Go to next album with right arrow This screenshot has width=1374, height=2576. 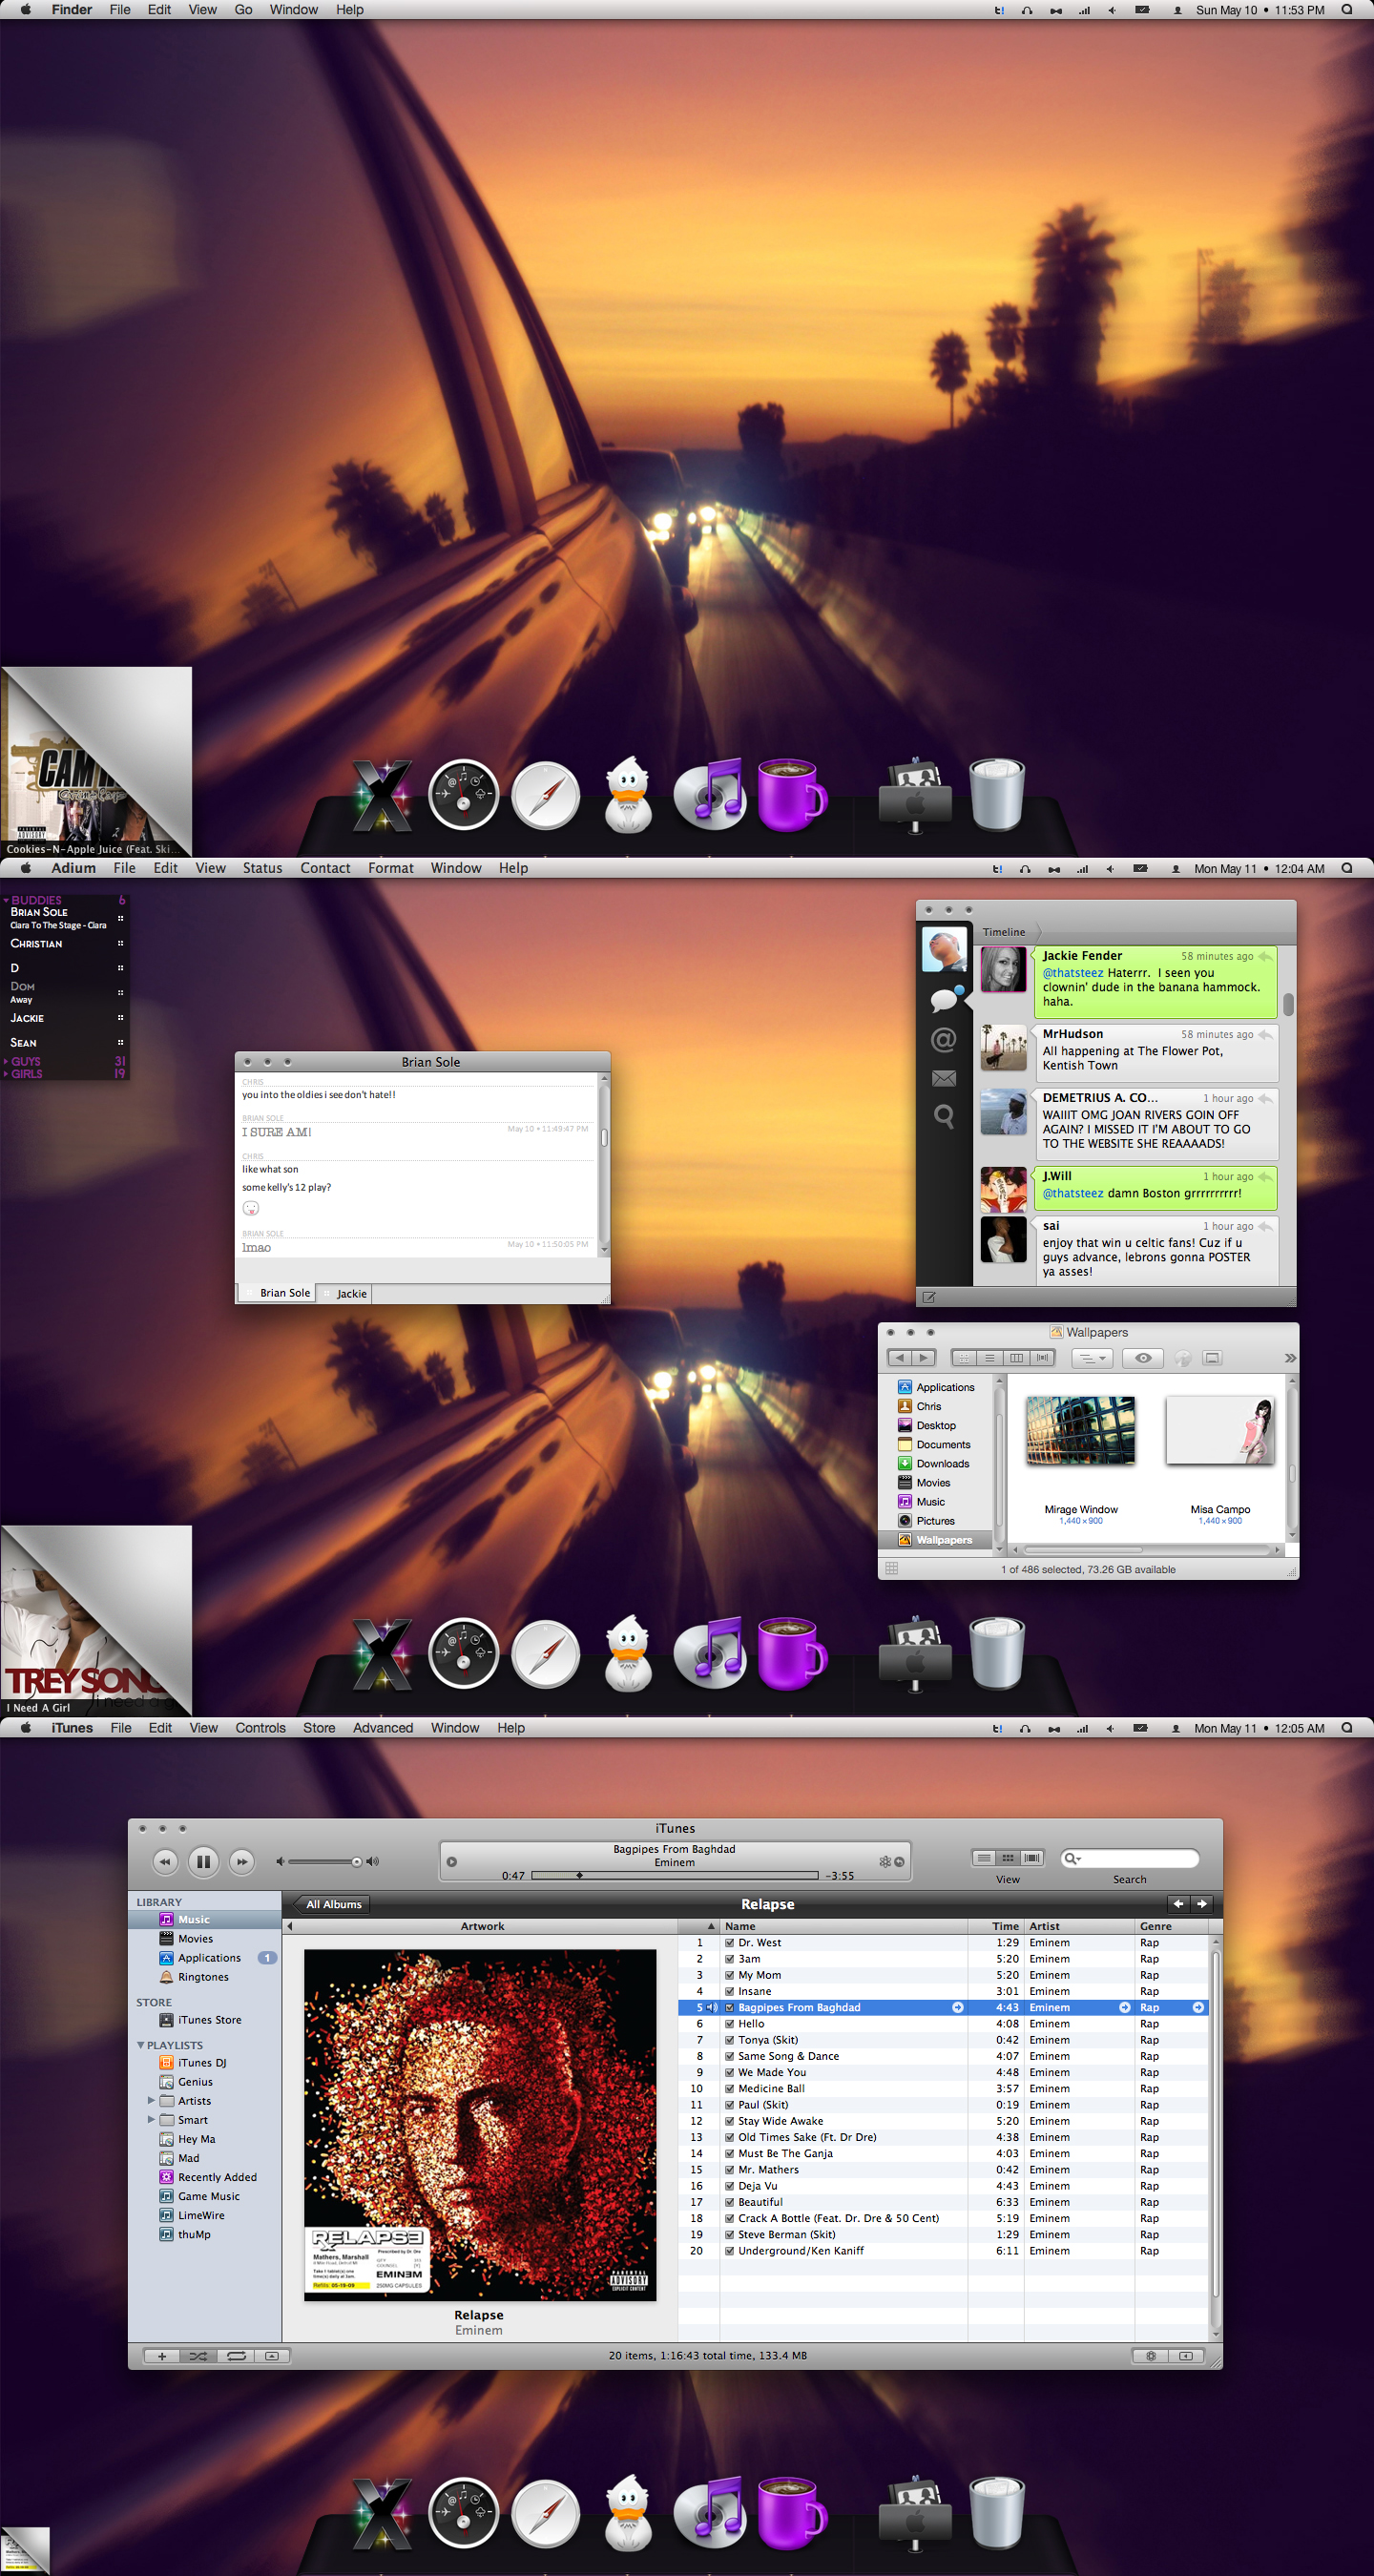point(1202,1904)
